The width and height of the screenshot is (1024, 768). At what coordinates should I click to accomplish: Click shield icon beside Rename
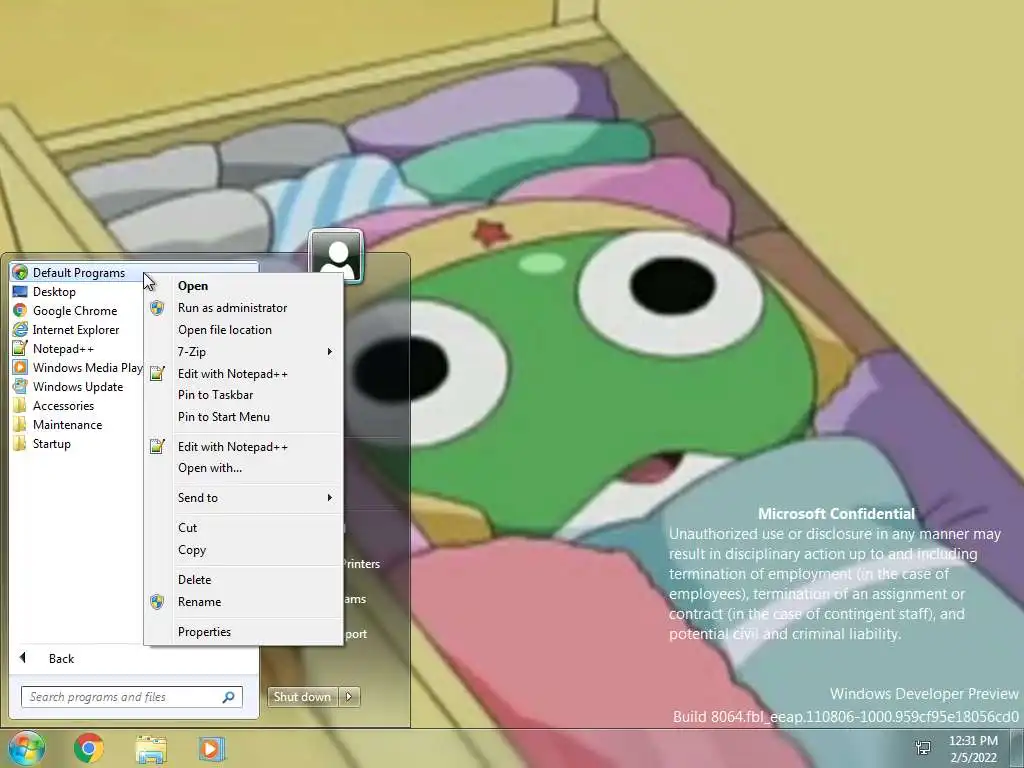click(157, 601)
